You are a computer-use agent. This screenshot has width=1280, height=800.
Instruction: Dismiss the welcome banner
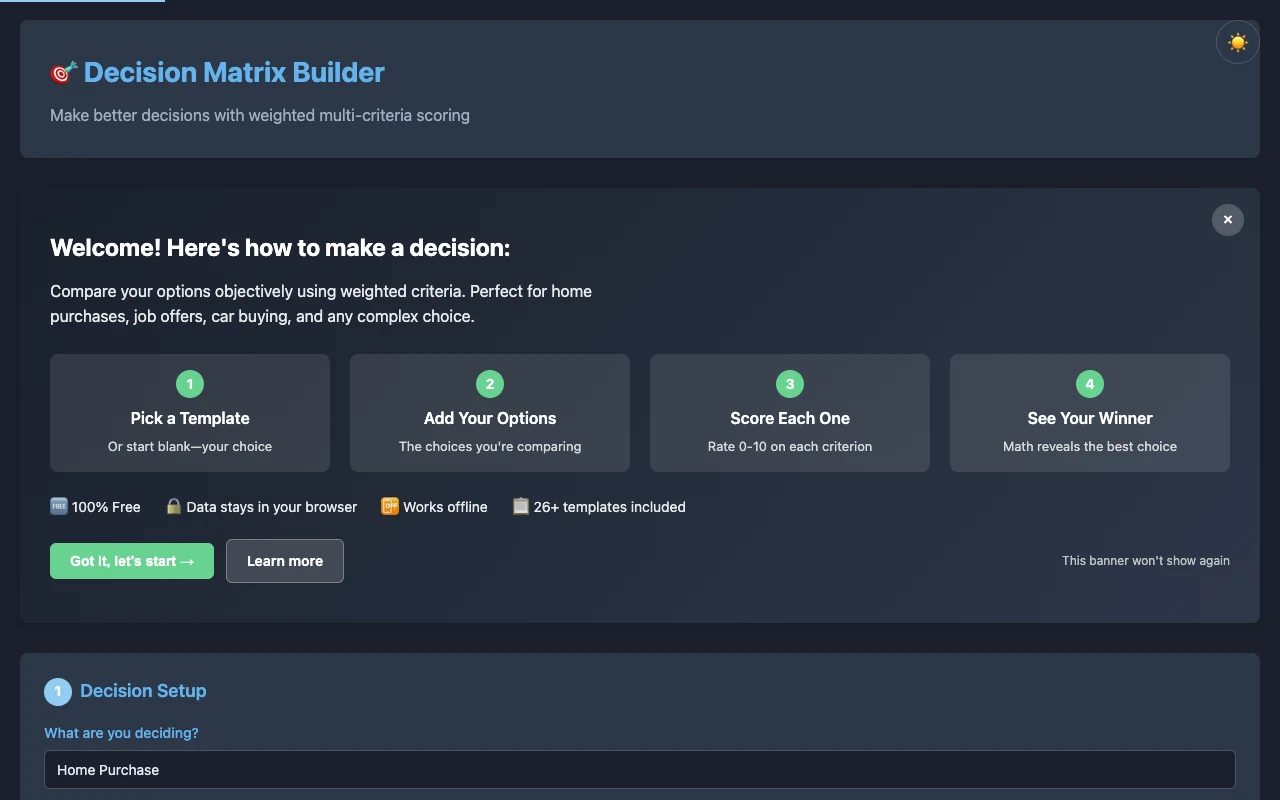click(x=1228, y=219)
